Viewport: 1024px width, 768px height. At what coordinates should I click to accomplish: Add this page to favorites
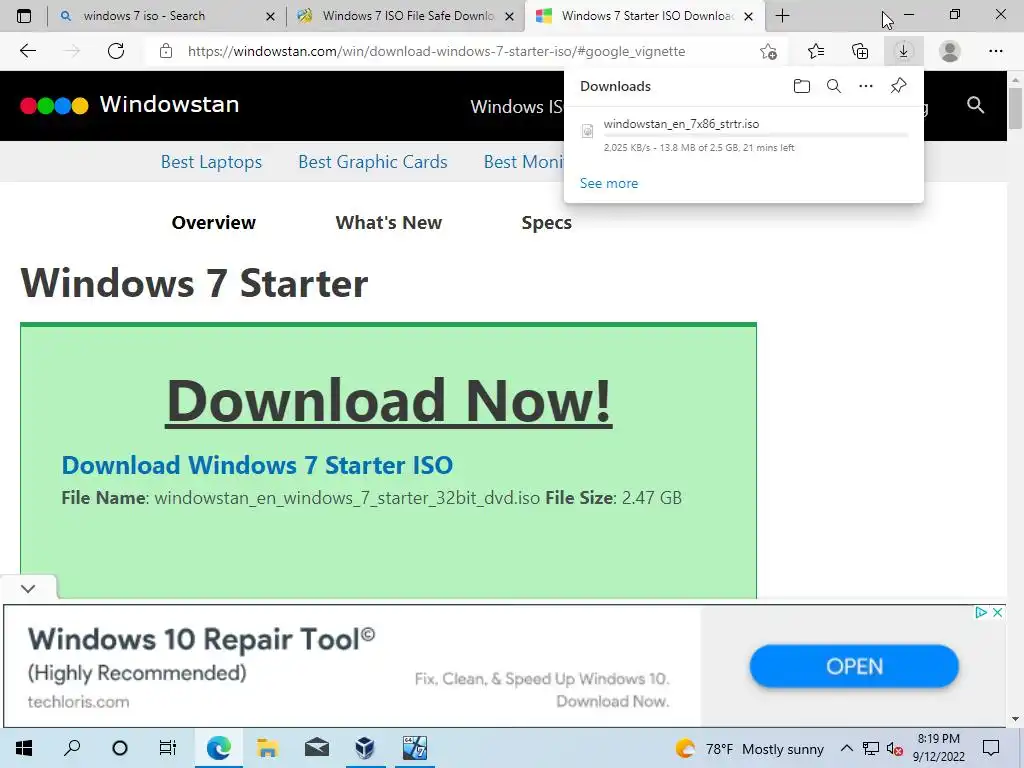(x=768, y=51)
